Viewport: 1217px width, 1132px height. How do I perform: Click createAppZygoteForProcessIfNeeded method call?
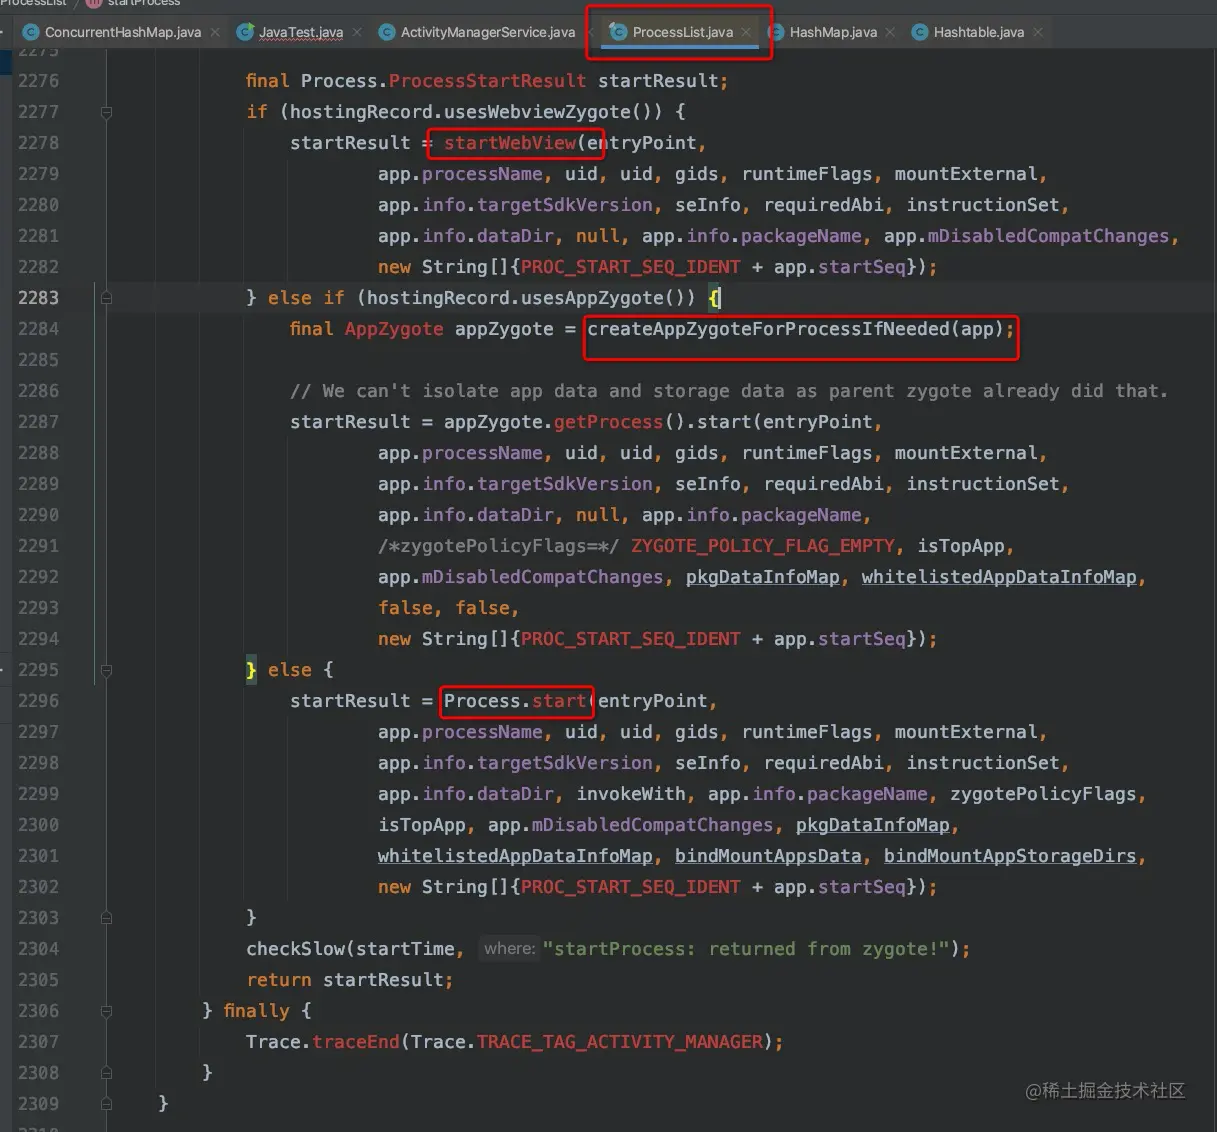[768, 329]
